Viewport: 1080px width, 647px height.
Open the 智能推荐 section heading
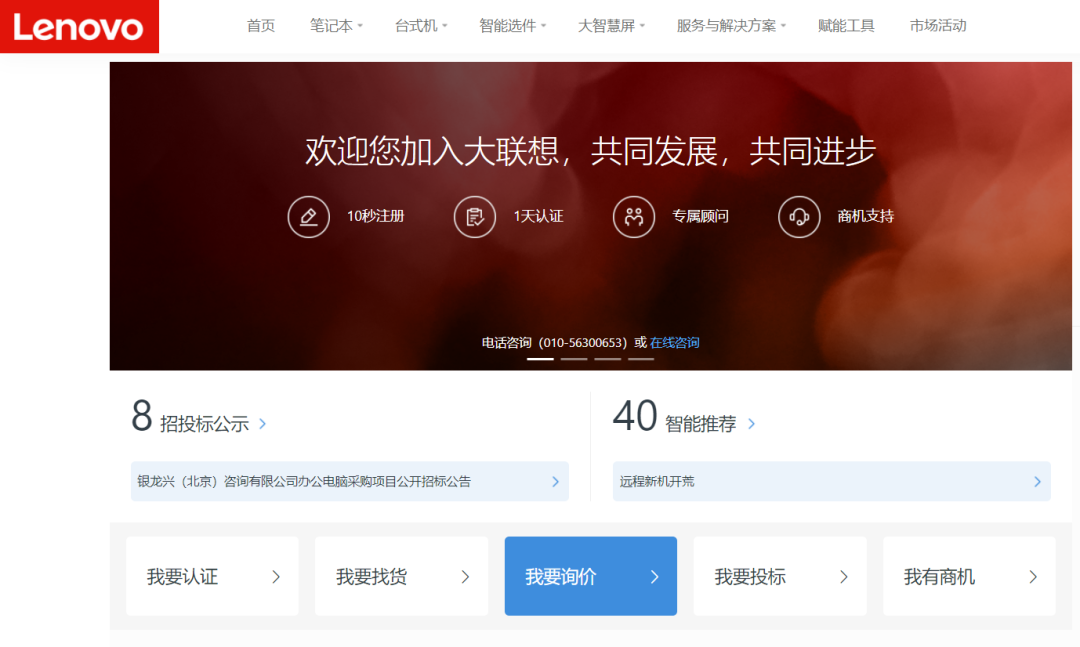pyautogui.click(x=700, y=424)
